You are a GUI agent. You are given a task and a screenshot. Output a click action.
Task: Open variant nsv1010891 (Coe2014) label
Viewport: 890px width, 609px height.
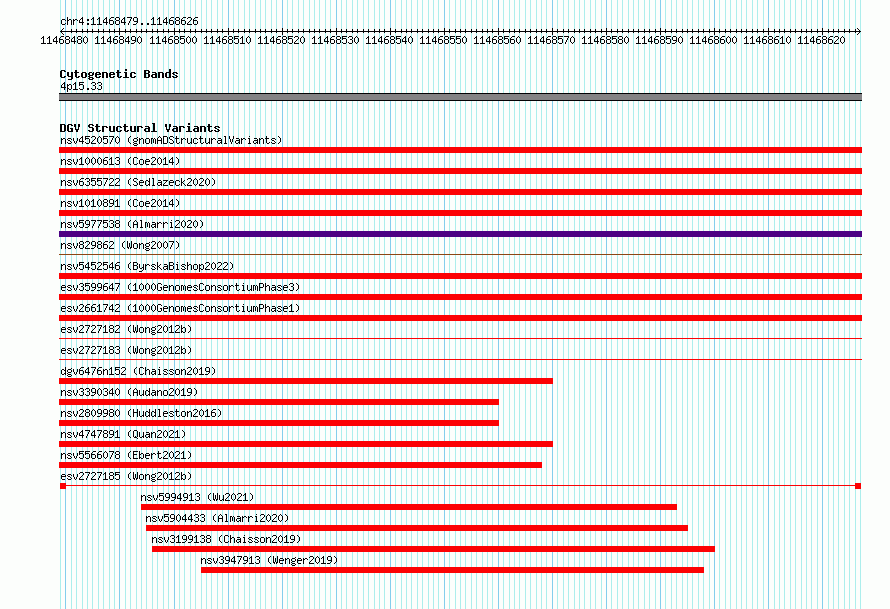tap(120, 203)
